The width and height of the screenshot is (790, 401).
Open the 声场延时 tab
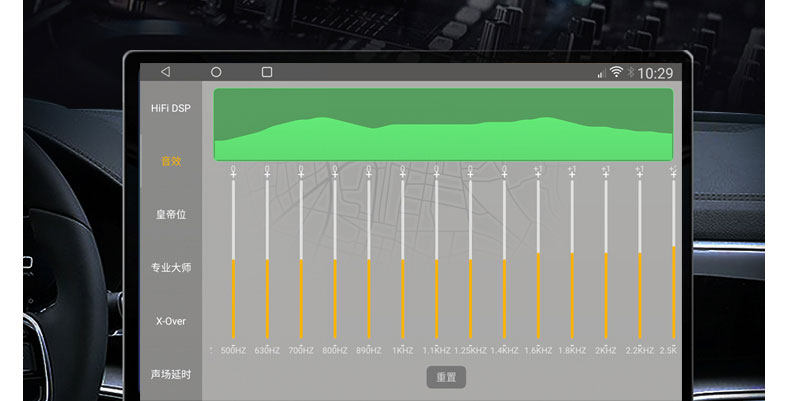pyautogui.click(x=171, y=374)
